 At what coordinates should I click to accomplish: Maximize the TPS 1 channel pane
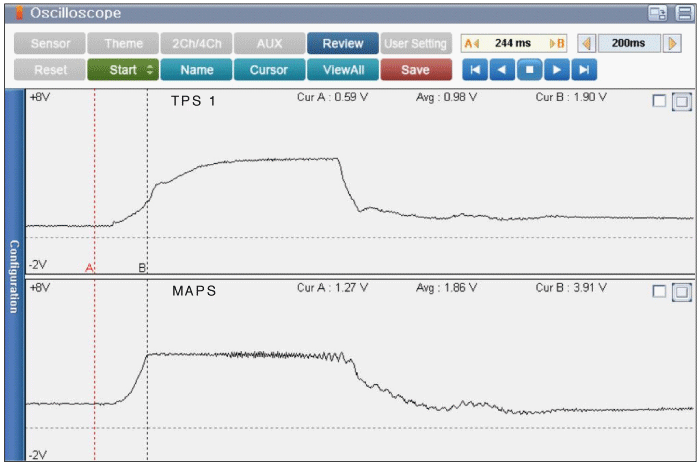point(682,101)
